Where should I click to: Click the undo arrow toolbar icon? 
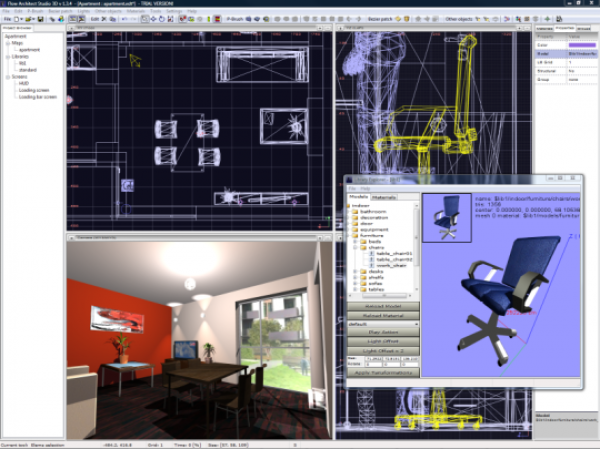tap(124, 19)
